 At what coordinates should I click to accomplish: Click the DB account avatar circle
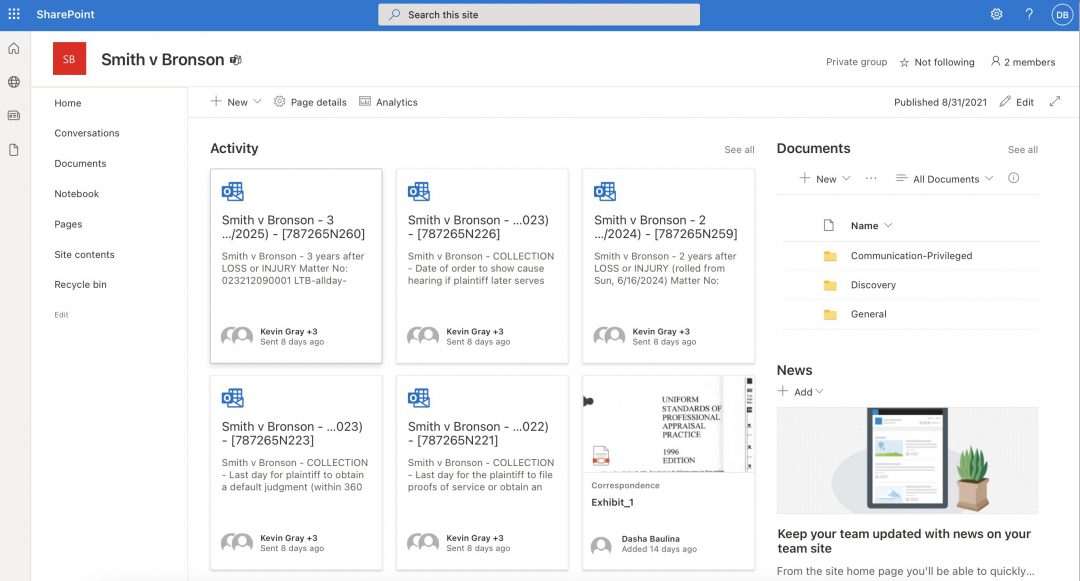pyautogui.click(x=1061, y=13)
